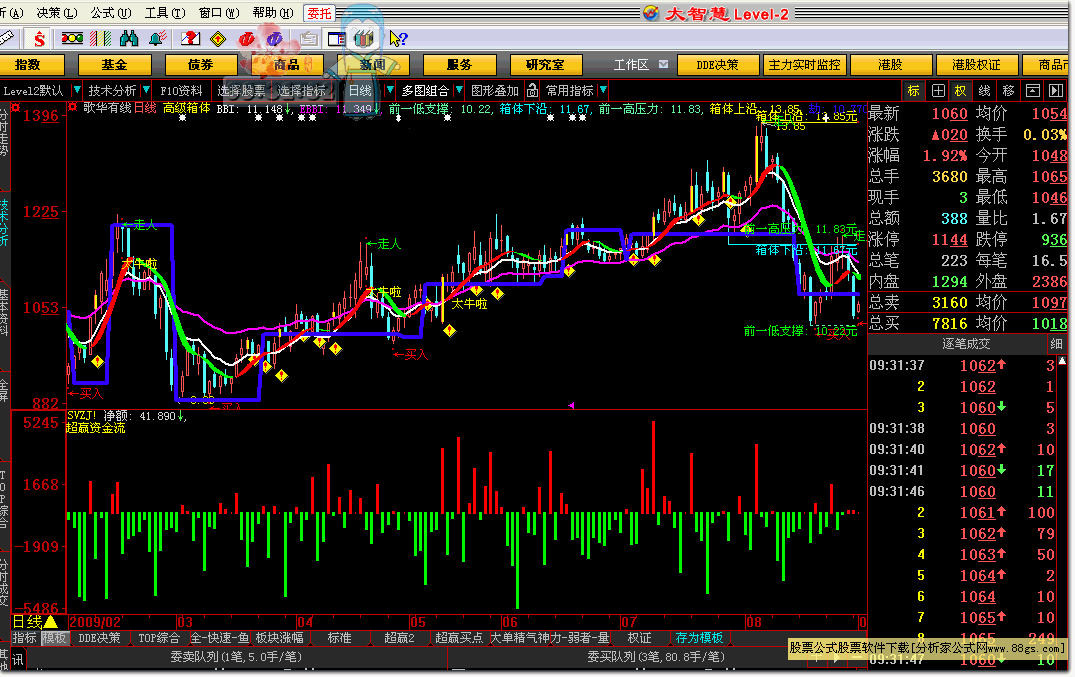This screenshot has height=677, width=1075.
Task: Click the alarm bell alert icon
Action: (x=158, y=38)
